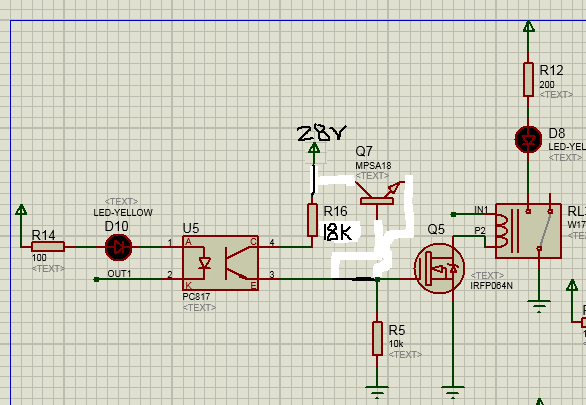The image size is (586, 405).
Task: Select the junction dot above R5
Action: [377, 279]
